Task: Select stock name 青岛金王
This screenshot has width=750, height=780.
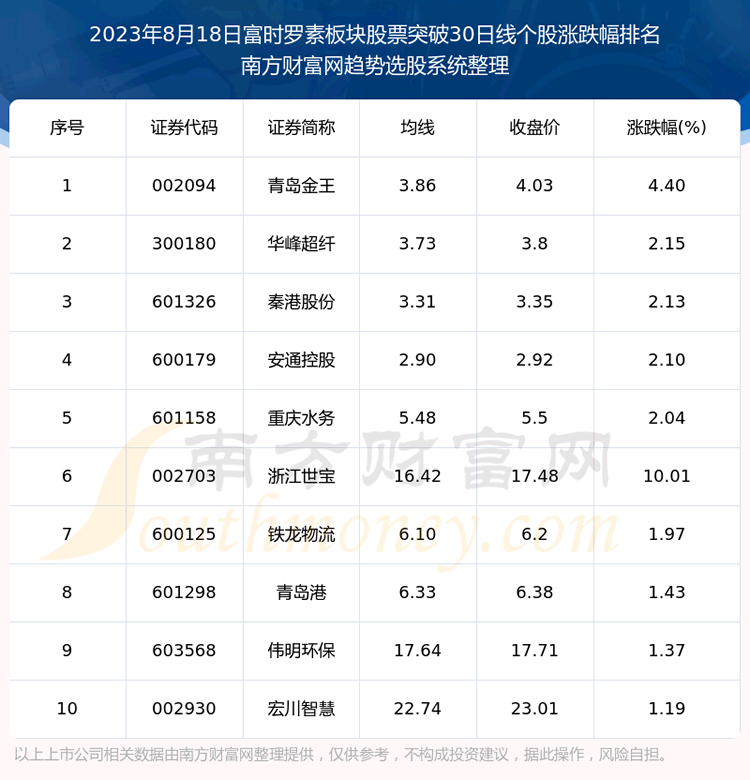Action: [301, 186]
